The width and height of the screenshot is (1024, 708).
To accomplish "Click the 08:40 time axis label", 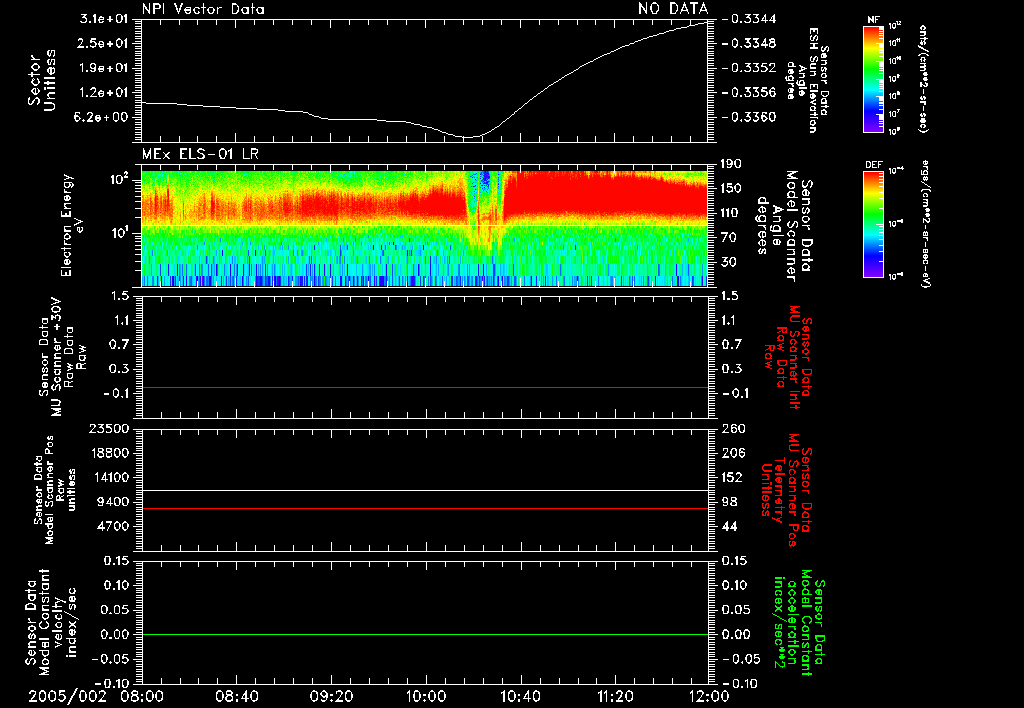I will tap(237, 696).
